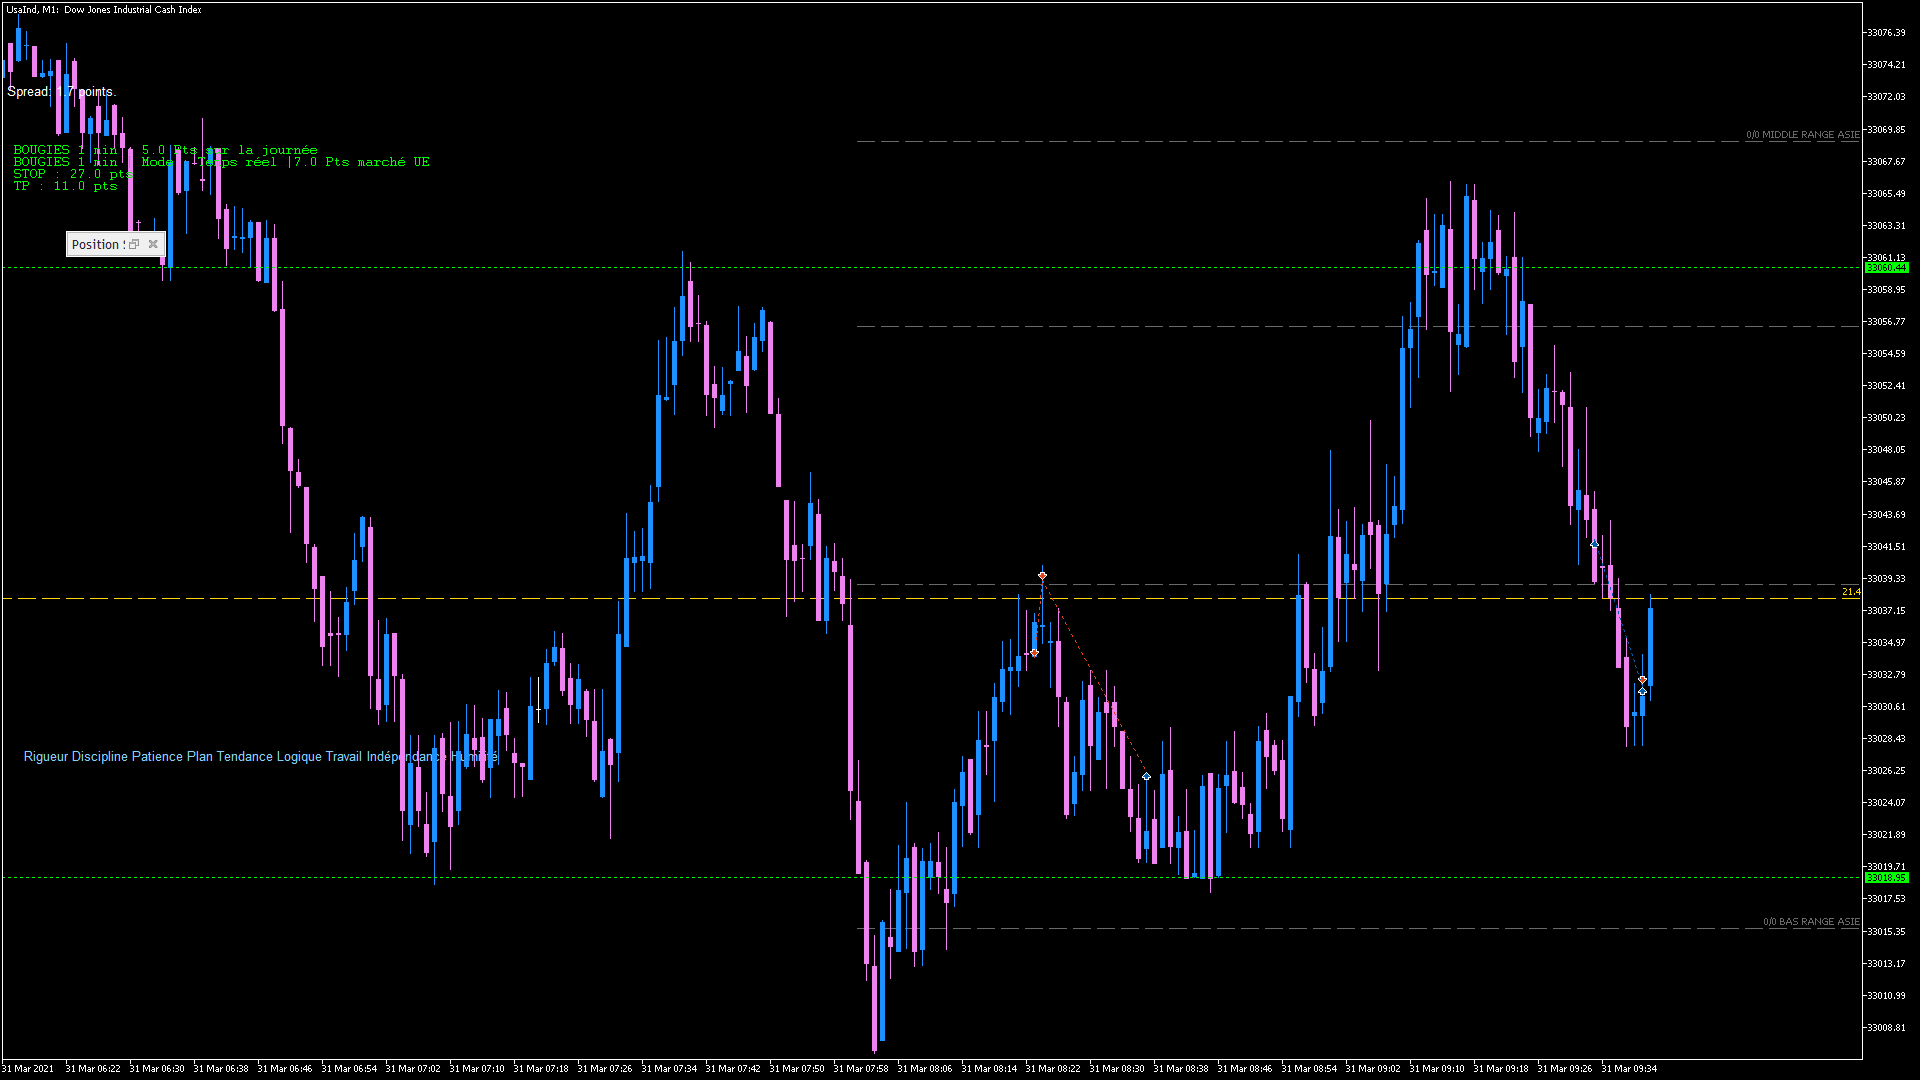Select the MIDDLE RANGE ASIE label
This screenshot has width=1920, height=1080.
point(1802,135)
